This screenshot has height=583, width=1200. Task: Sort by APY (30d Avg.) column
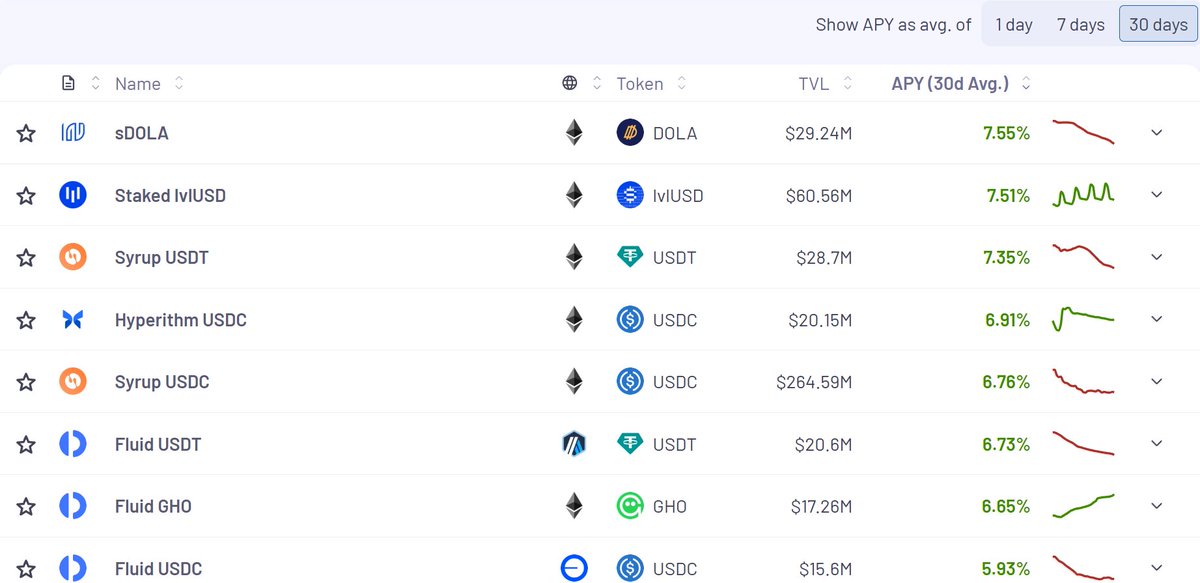(x=961, y=83)
